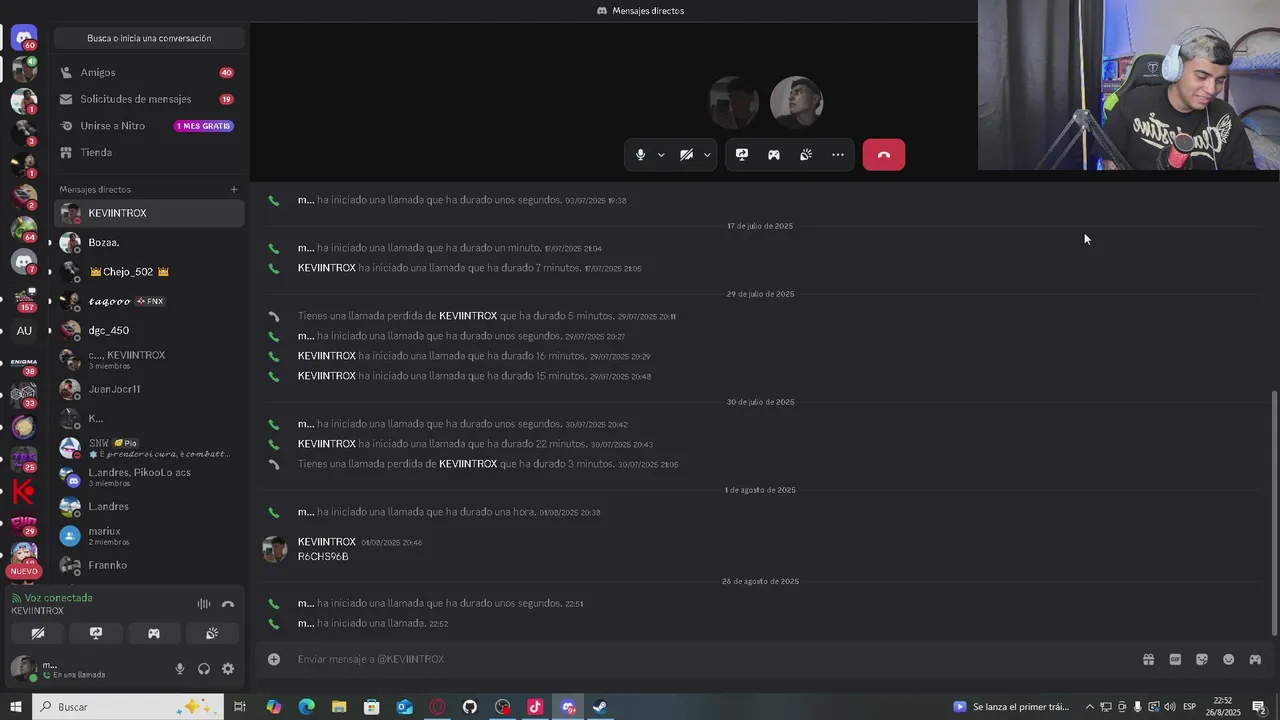Screen dimensions: 1280x720
Task: Open the JuanJocr11 conversation
Action: click(x=149, y=389)
